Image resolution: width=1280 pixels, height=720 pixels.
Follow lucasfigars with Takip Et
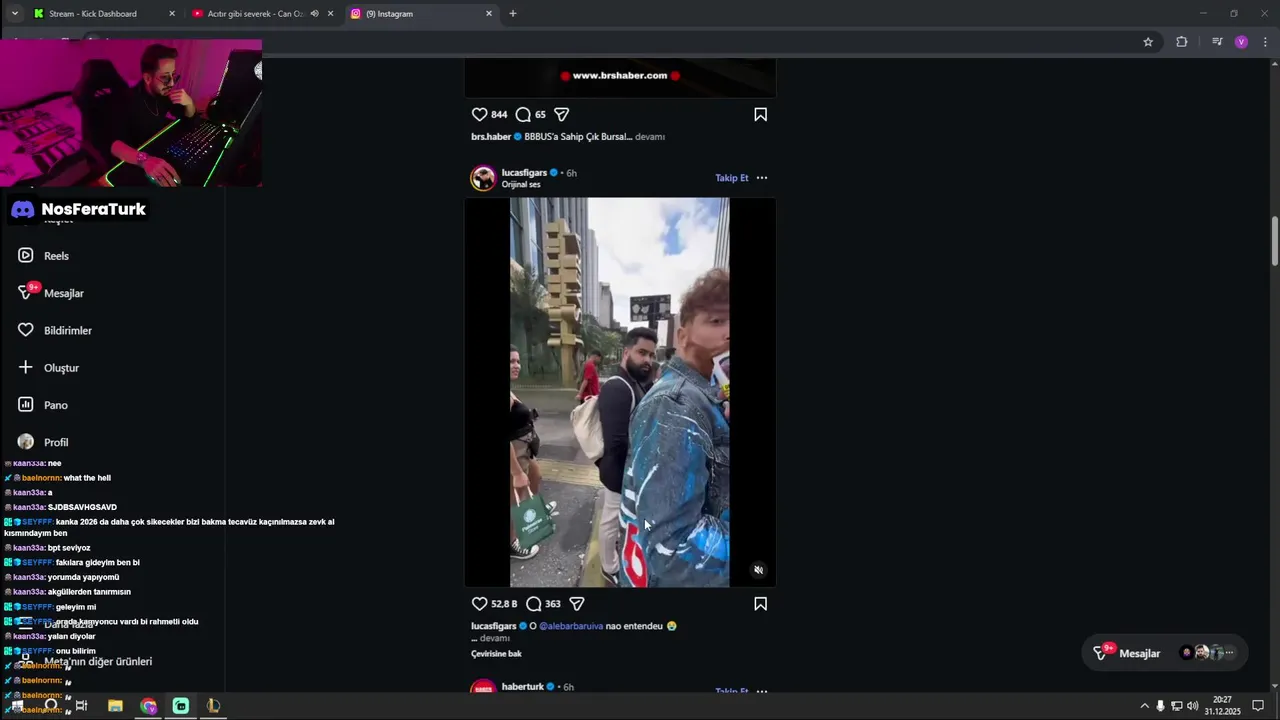click(x=731, y=178)
